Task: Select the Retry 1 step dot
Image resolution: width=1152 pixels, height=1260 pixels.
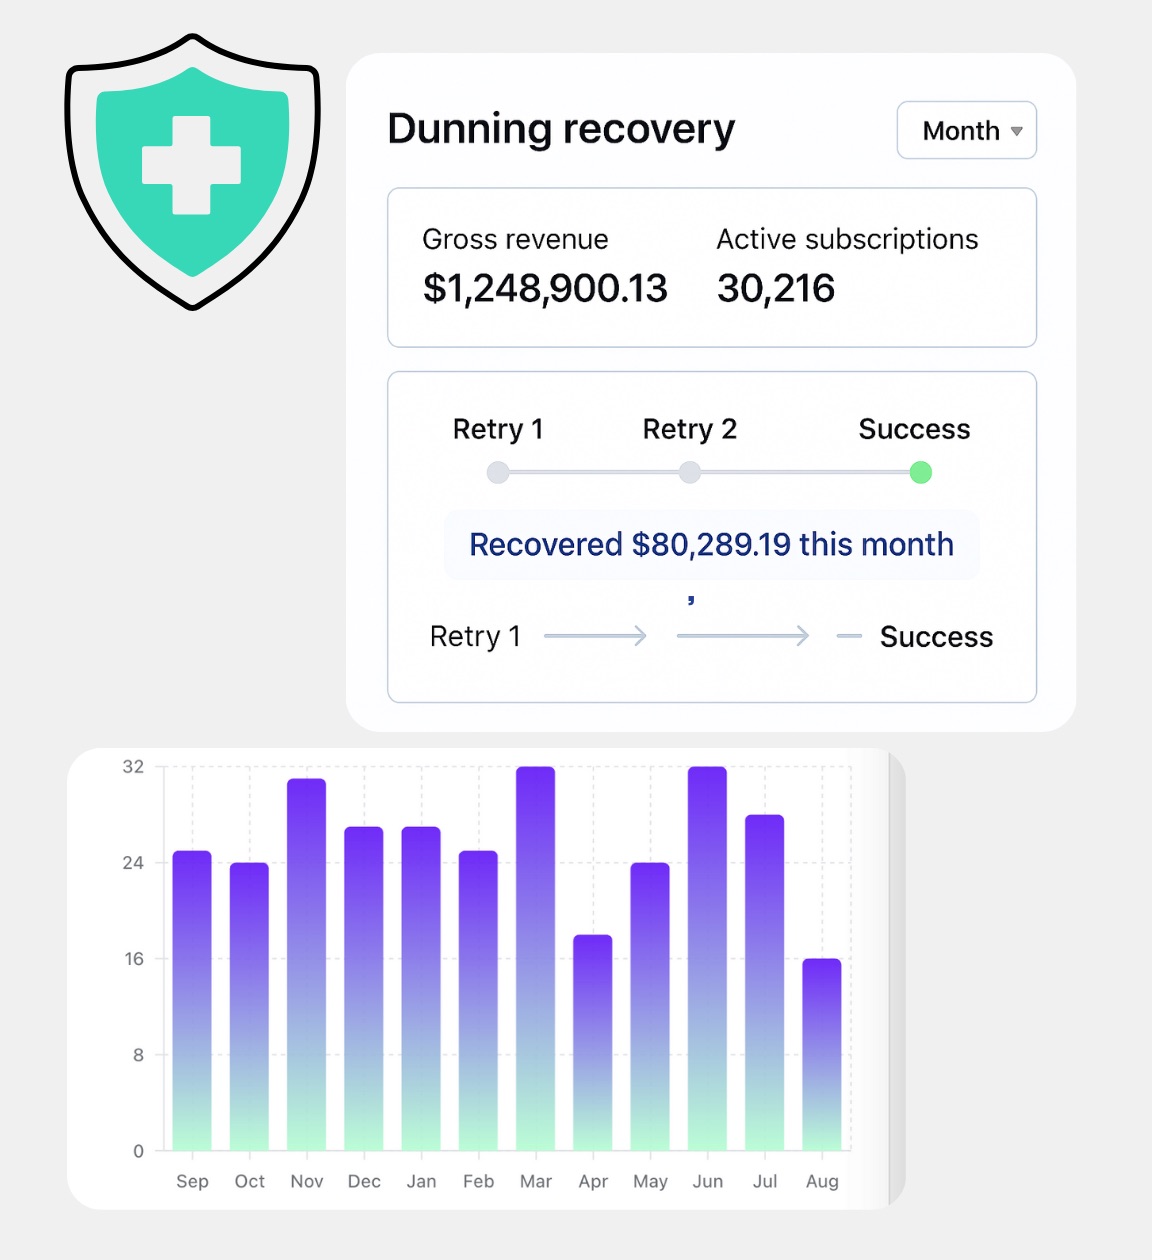Action: click(x=498, y=473)
